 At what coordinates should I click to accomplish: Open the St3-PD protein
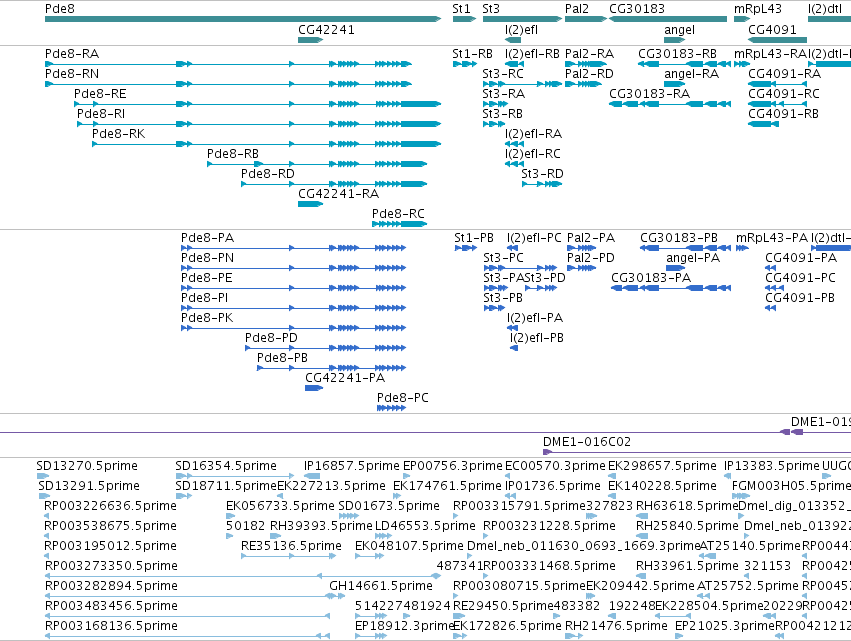click(541, 288)
